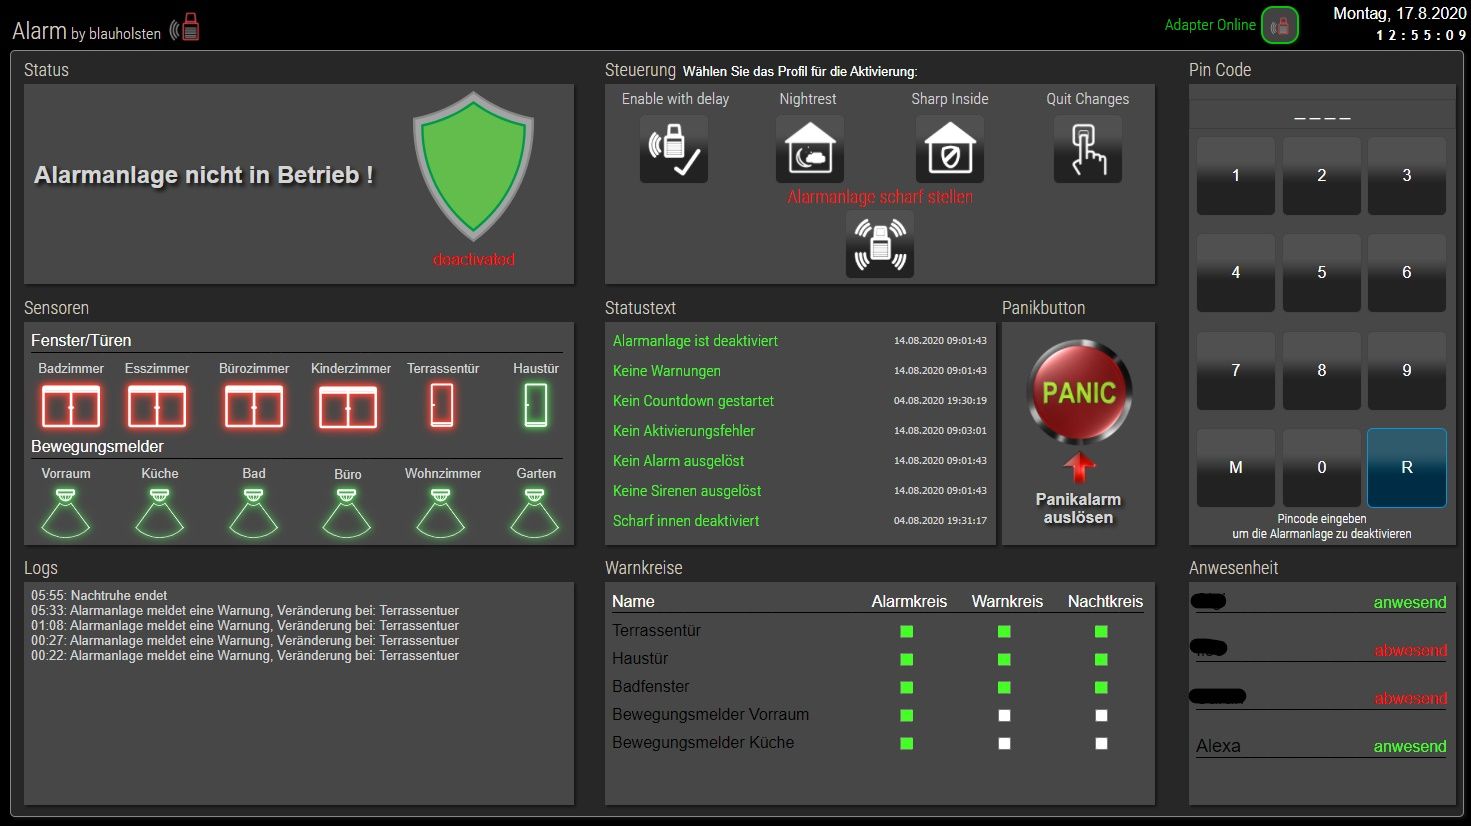Select Büro motion detector icon
1471x826 pixels.
tap(347, 513)
